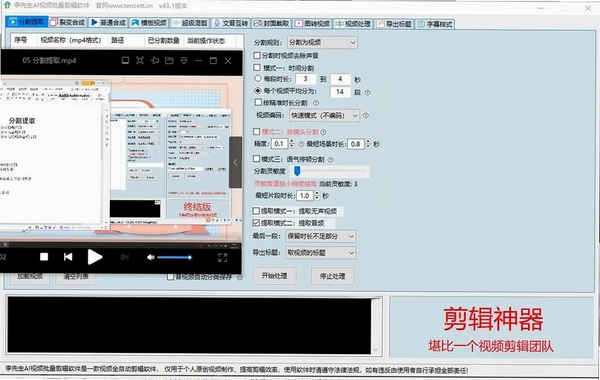
Task: Click the player's open folder icon
Action: (x=169, y=60)
